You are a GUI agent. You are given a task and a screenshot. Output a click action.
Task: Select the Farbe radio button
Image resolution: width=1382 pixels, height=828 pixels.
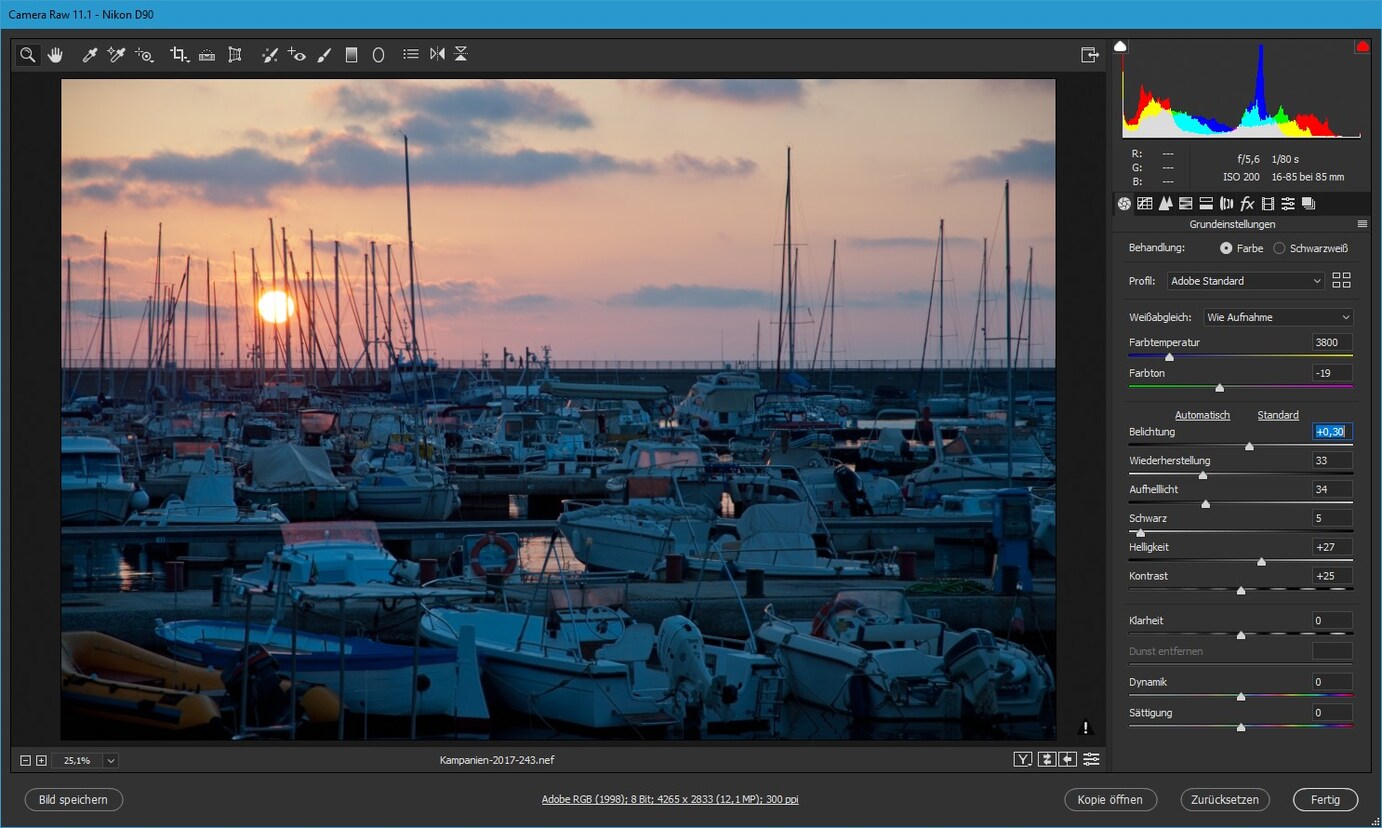coord(1224,248)
